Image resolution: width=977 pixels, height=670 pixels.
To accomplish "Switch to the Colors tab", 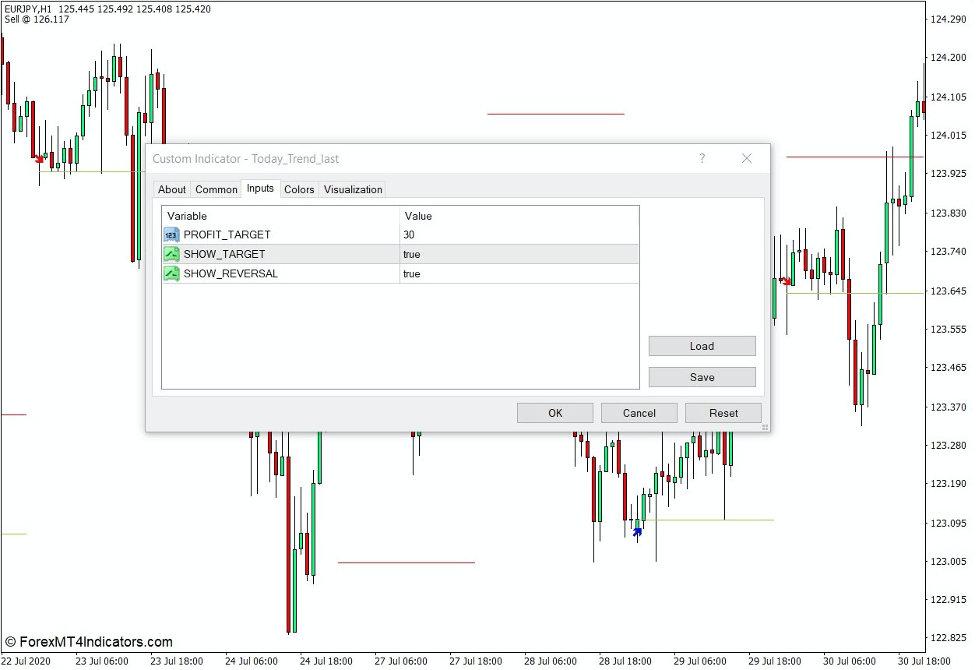I will [299, 189].
